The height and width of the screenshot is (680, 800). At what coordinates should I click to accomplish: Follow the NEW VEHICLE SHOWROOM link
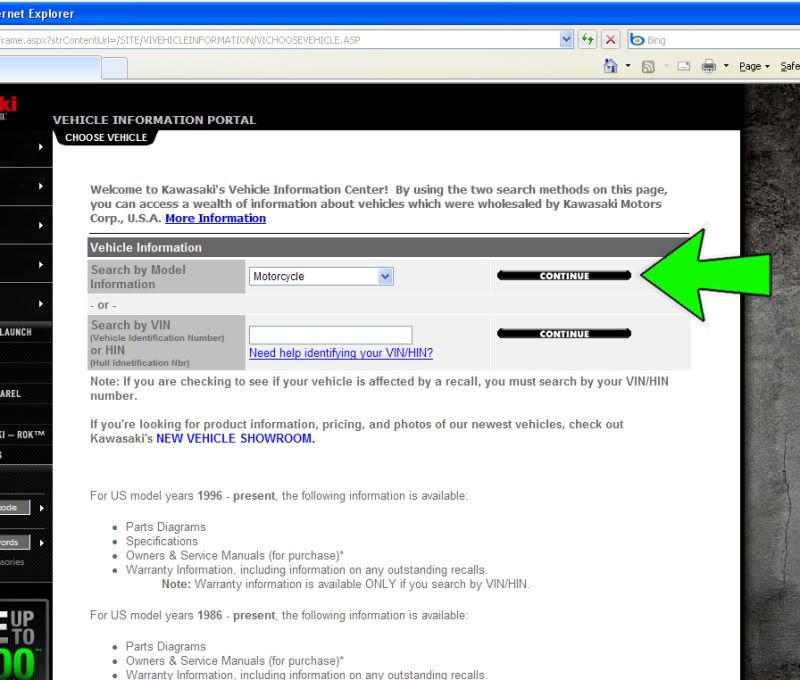235,439
